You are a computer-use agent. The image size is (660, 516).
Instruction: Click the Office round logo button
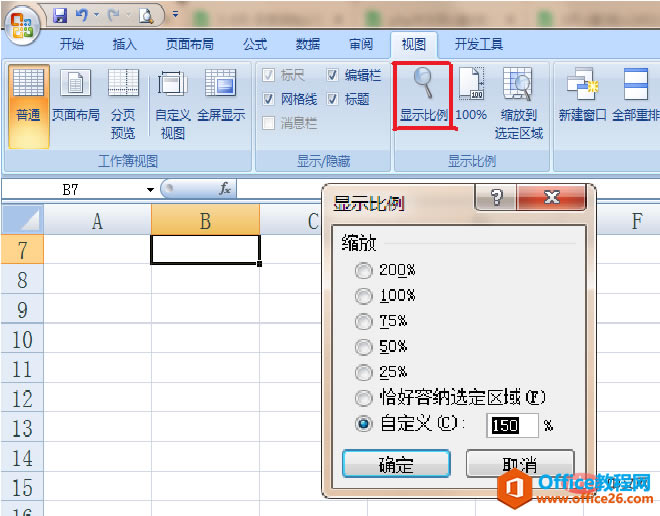pyautogui.click(x=22, y=24)
